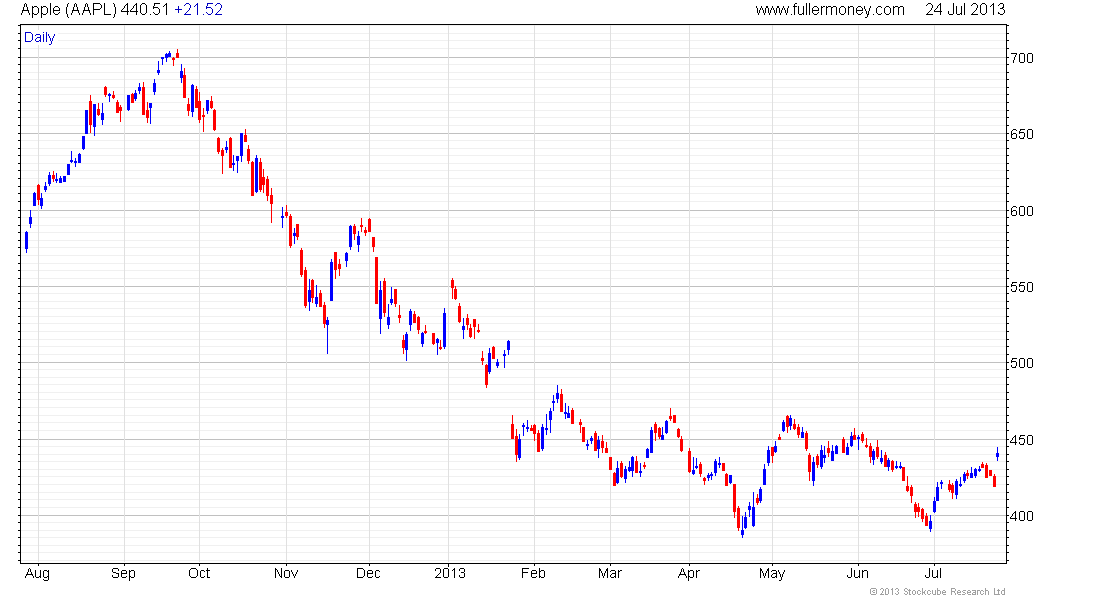
Task: Click the long-wick November candle reaching 505
Action: click(328, 335)
